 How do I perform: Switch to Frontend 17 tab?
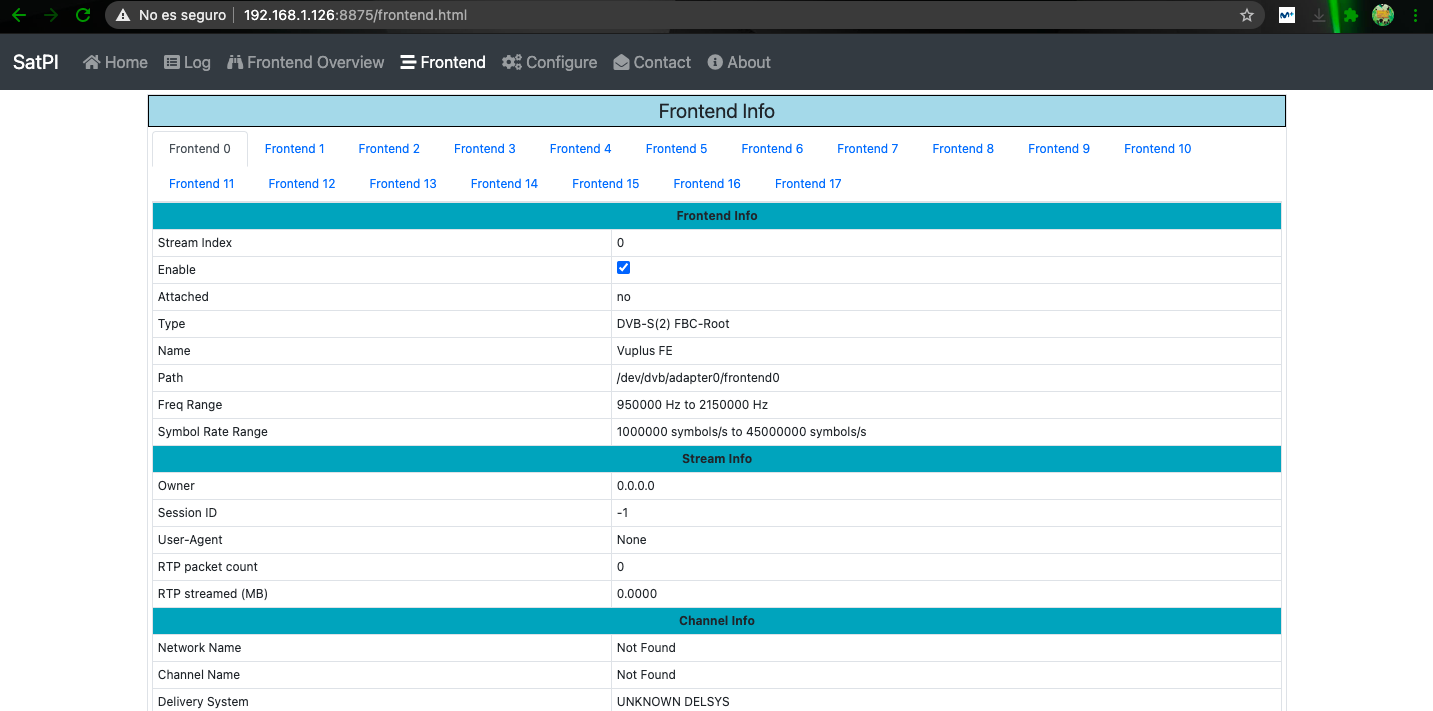coord(807,184)
